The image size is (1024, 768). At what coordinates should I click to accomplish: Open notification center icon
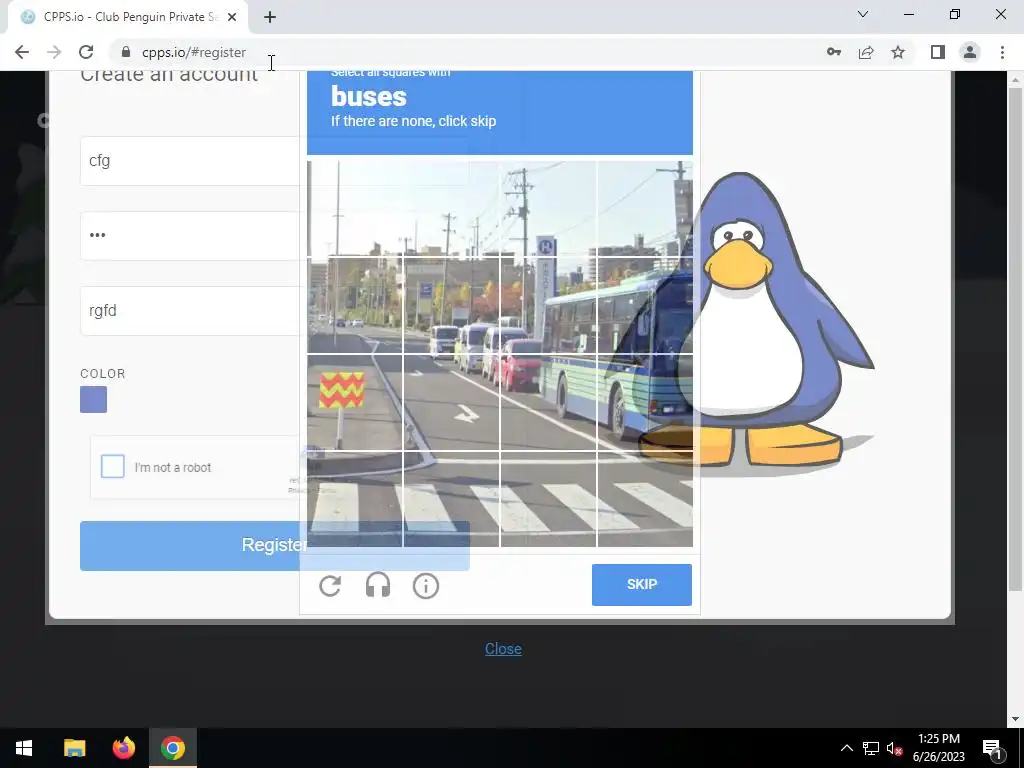(992, 748)
